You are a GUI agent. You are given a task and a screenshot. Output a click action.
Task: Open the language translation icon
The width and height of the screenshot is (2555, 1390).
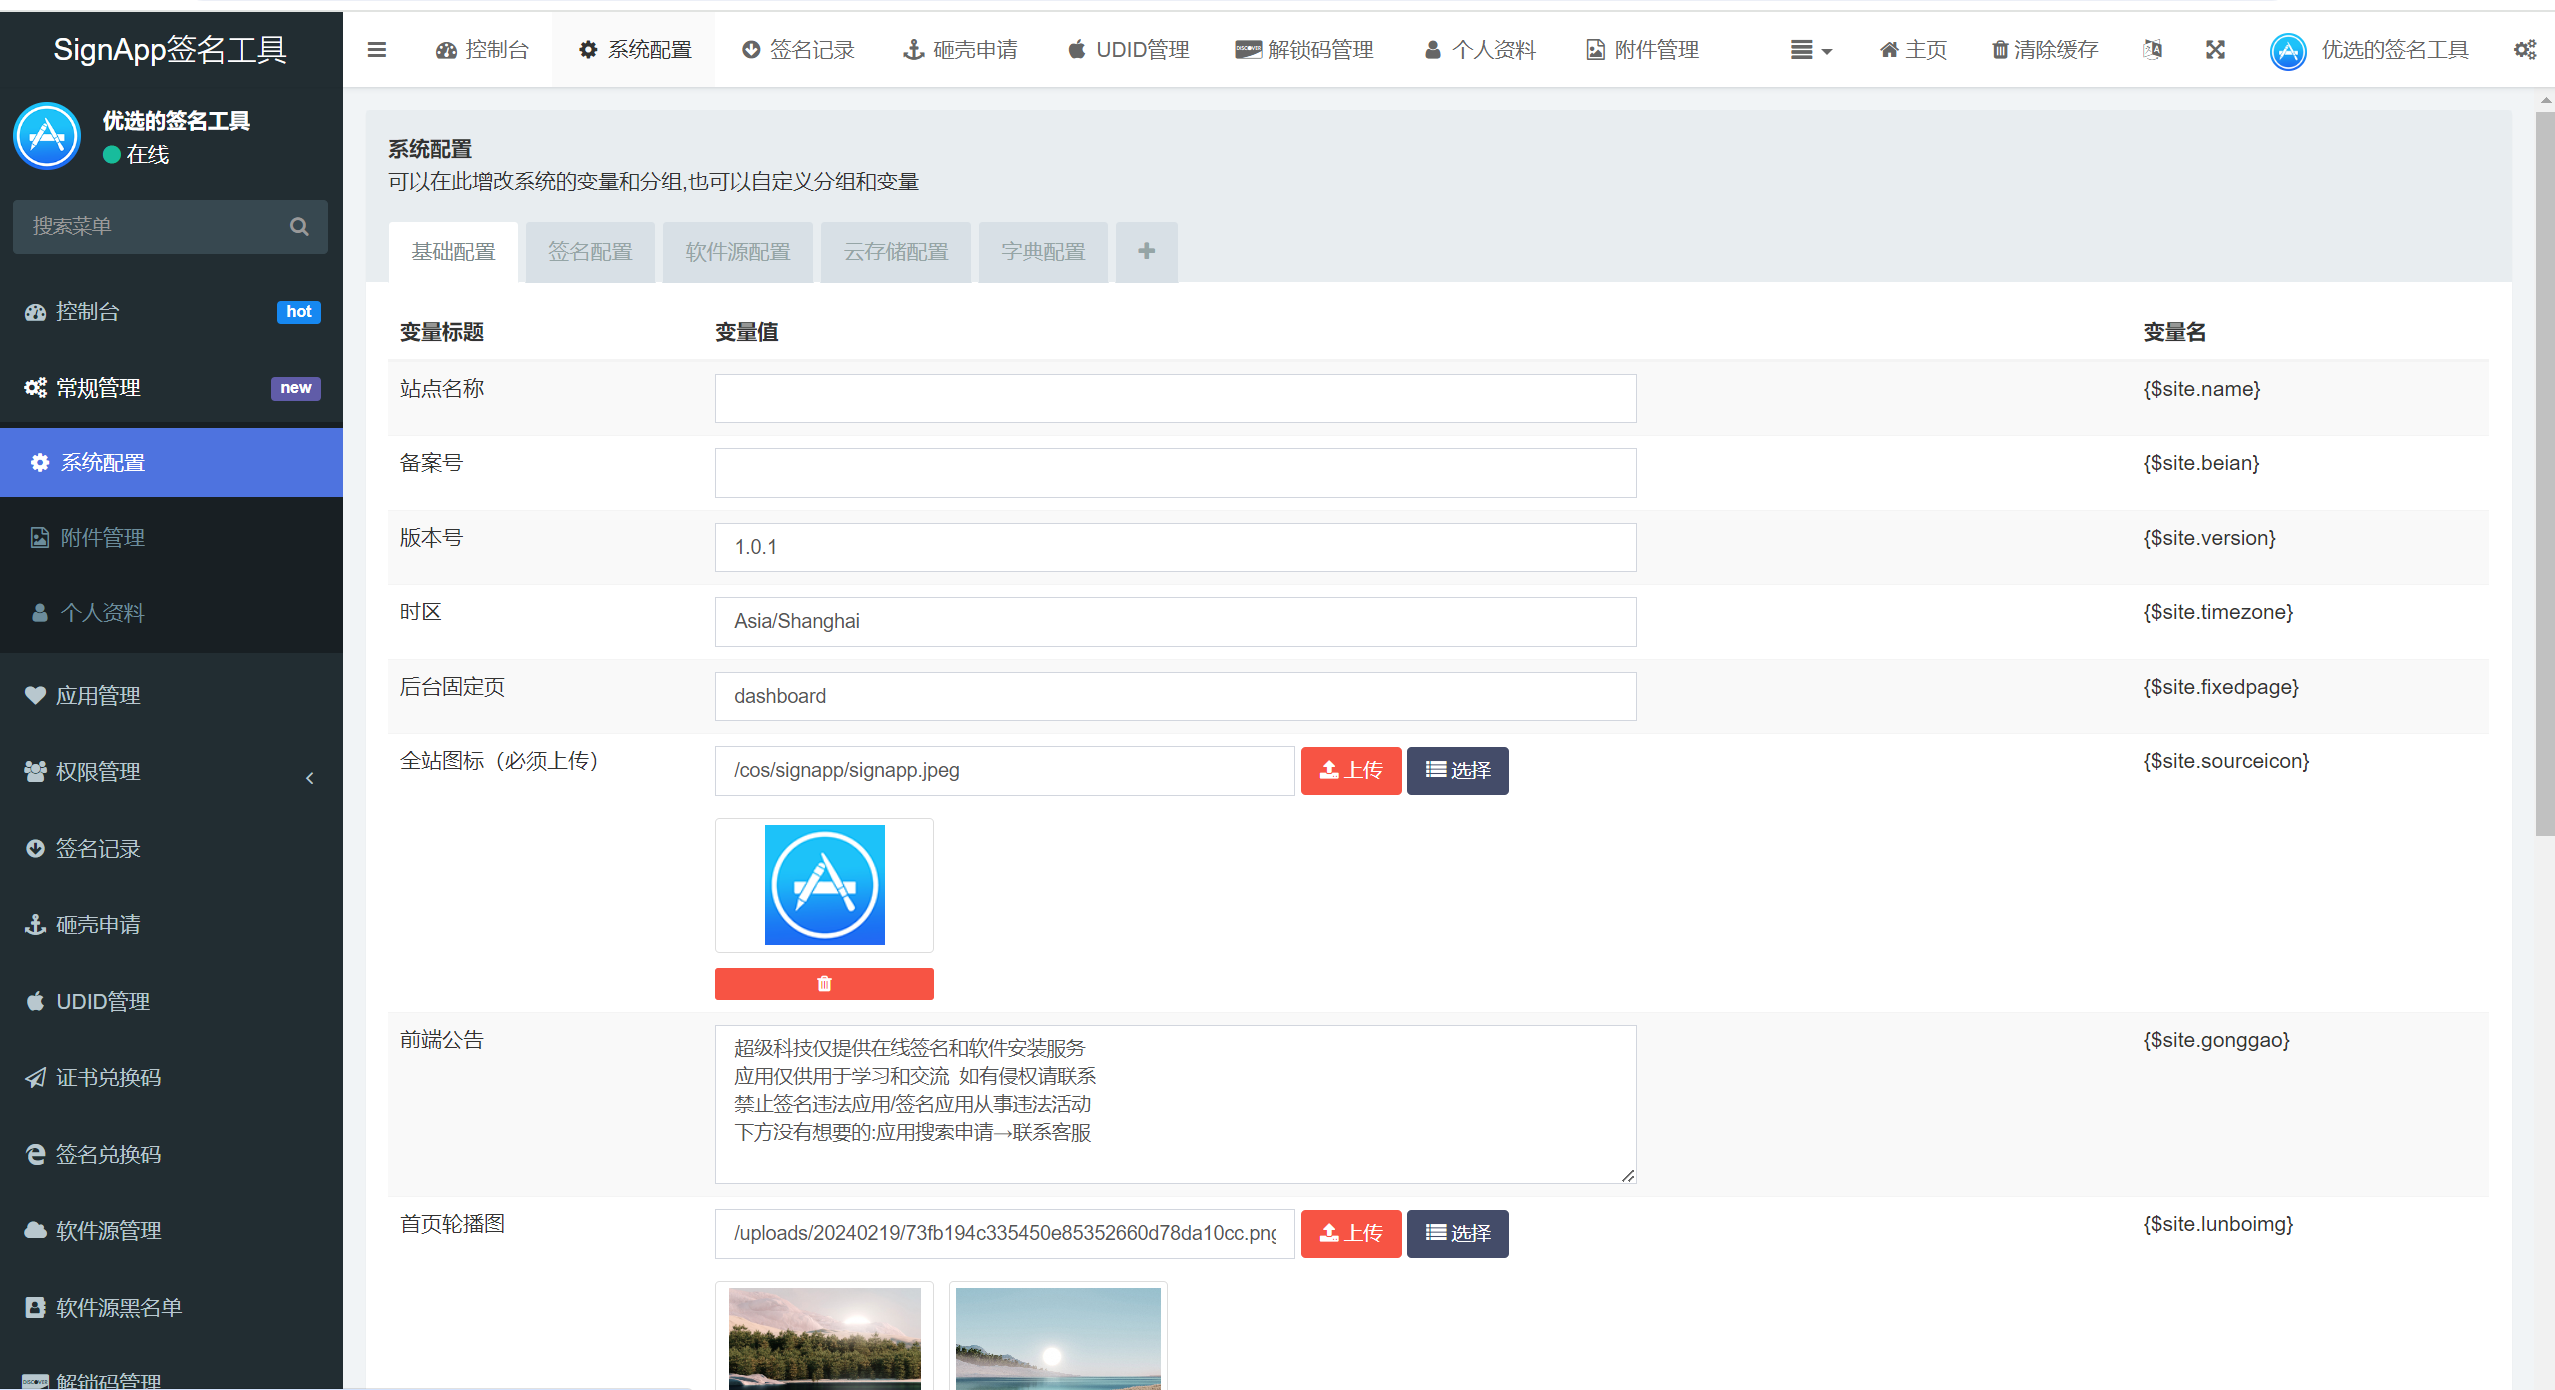2152,49
